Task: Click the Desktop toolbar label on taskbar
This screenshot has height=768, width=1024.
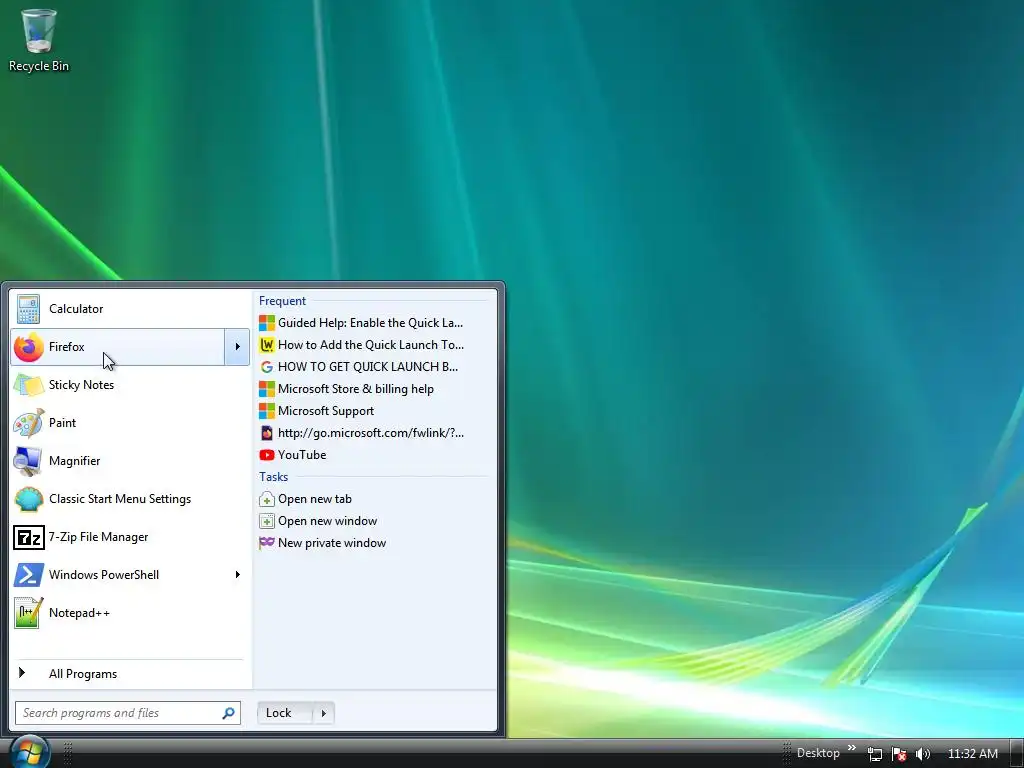Action: click(818, 753)
